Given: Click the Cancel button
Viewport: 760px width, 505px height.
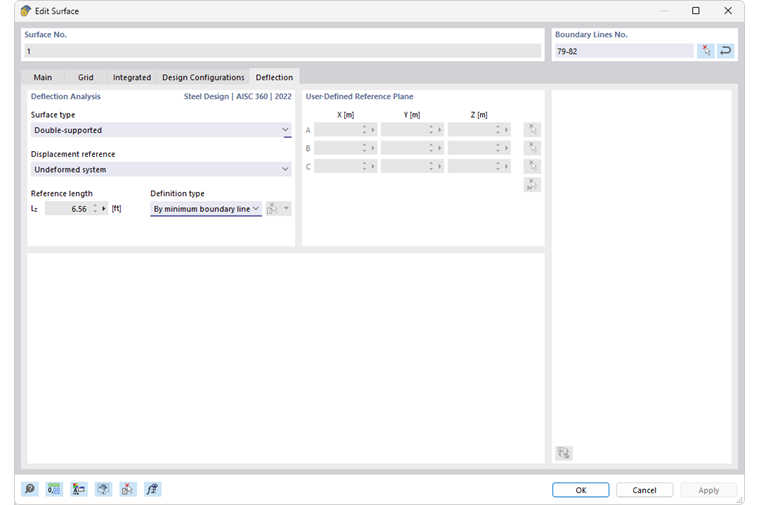Looking at the screenshot, I should 644,490.
